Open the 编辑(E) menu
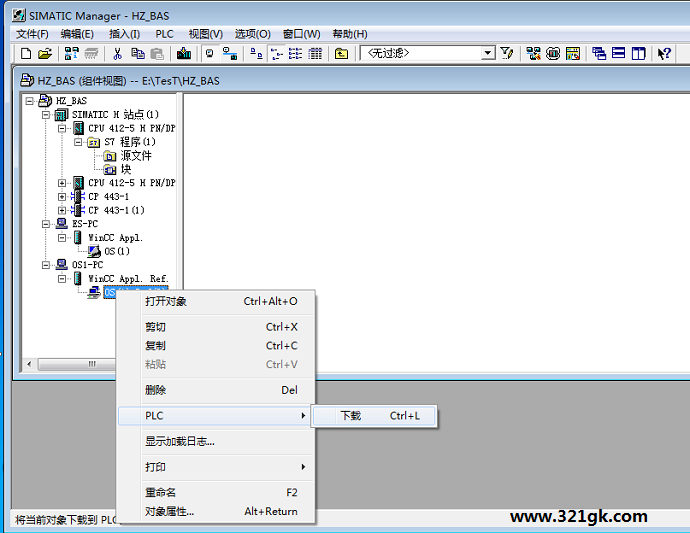Viewport: 690px width, 533px height. (77, 34)
